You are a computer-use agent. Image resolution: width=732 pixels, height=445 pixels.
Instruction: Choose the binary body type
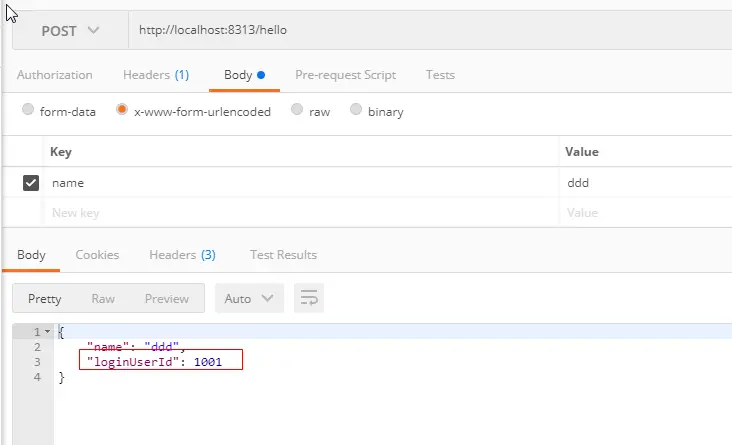pyautogui.click(x=356, y=109)
